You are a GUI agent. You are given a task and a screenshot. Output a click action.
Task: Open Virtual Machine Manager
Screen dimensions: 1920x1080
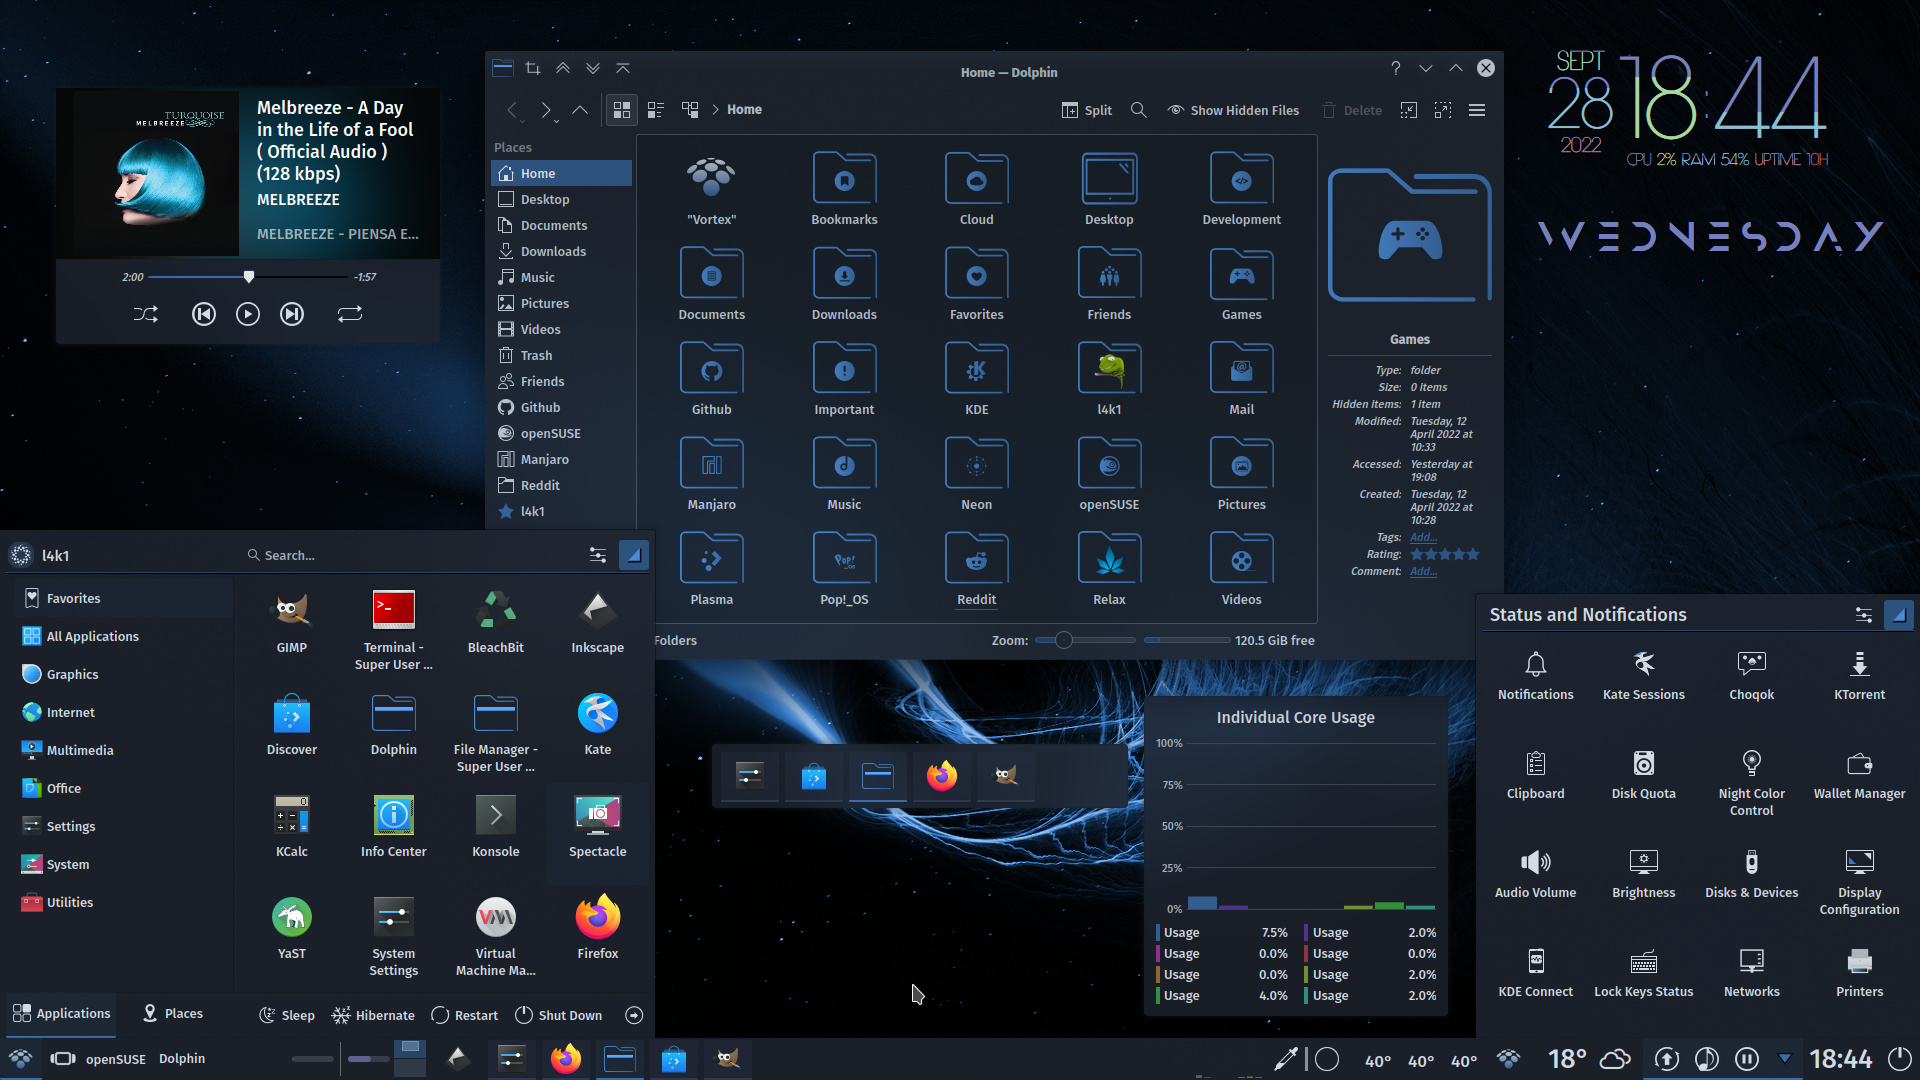[495, 936]
